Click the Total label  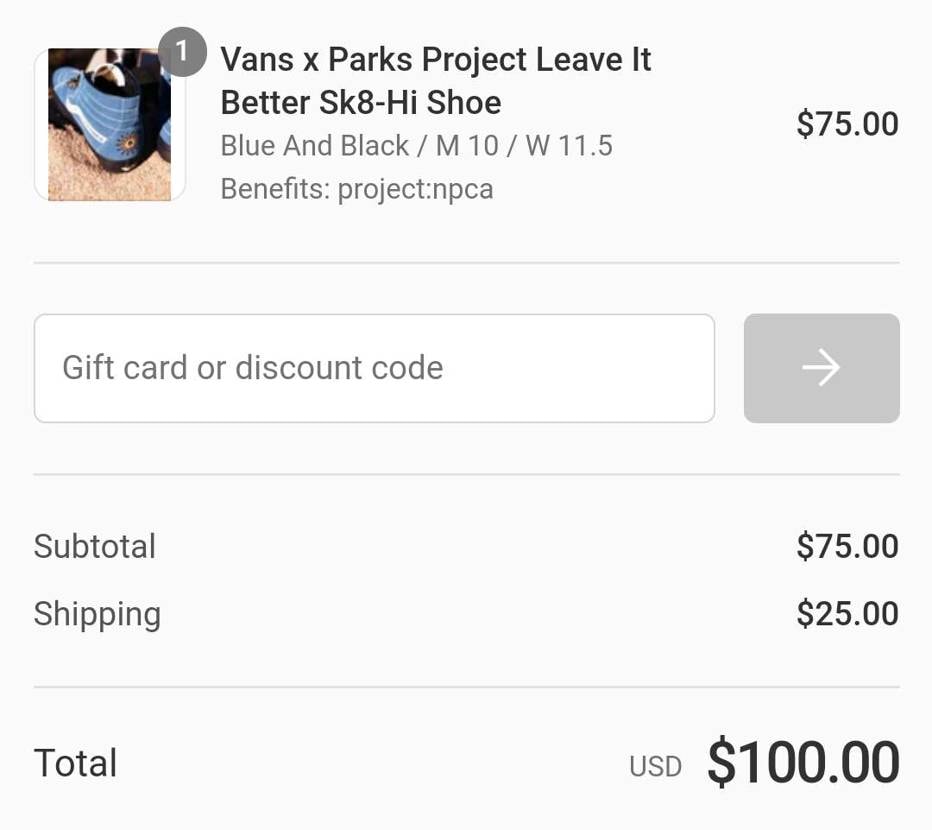75,762
